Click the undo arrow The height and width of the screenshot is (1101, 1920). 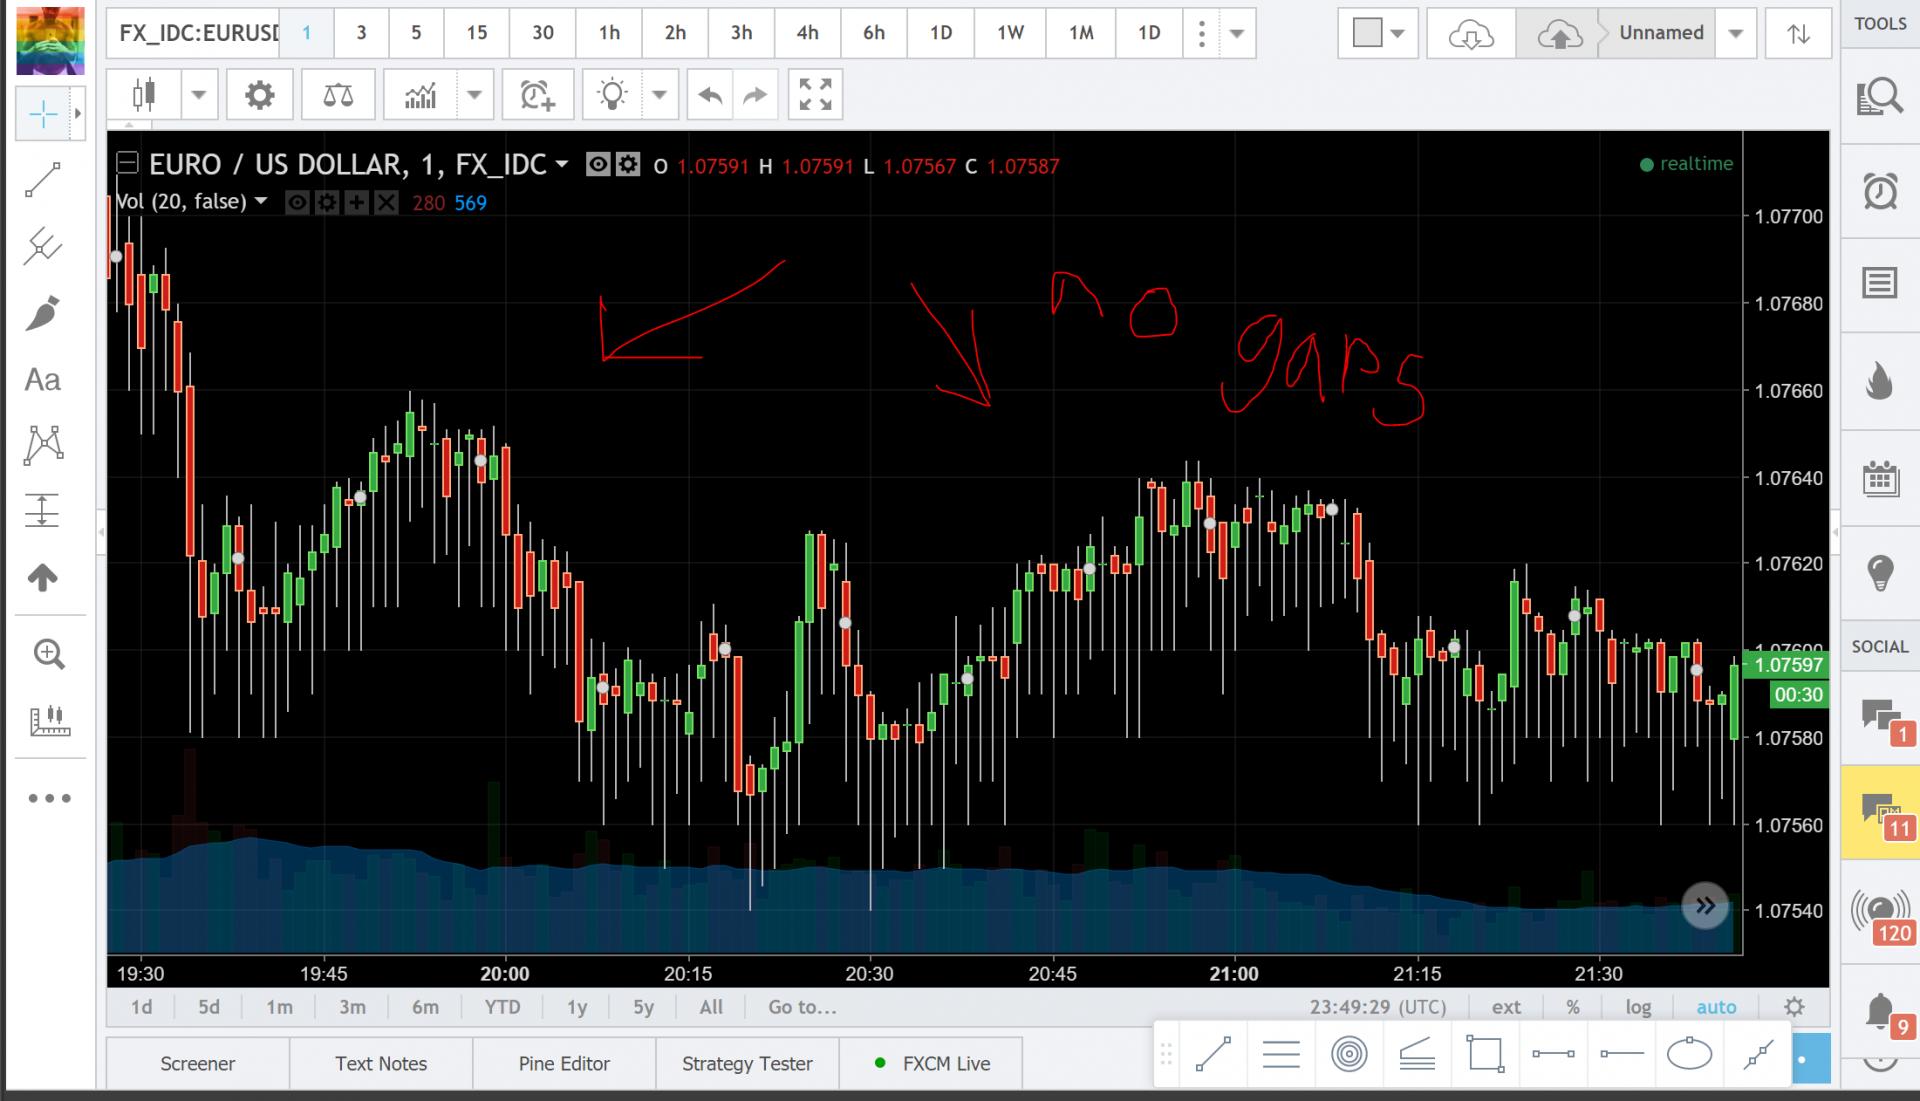point(710,96)
